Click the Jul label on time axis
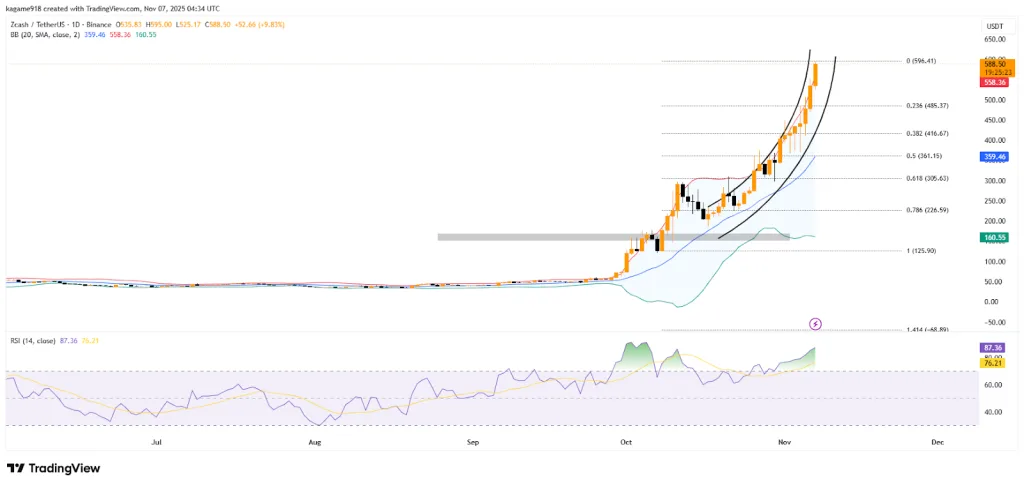Screen dimensions: 1024x486 [x=156, y=442]
